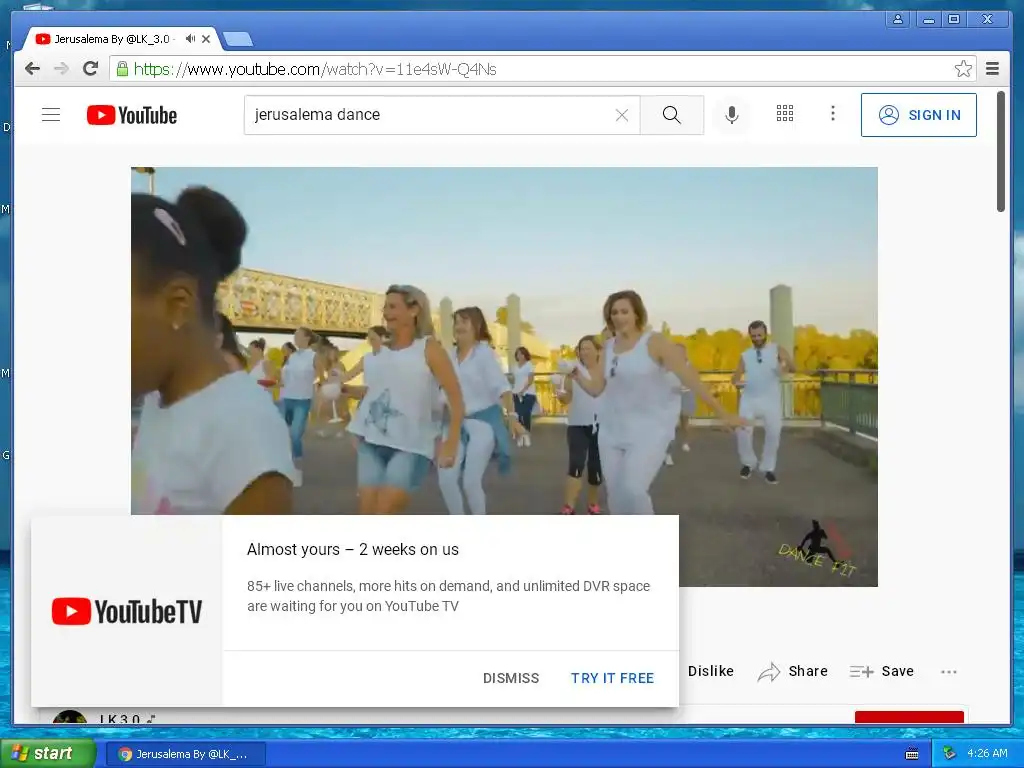Mute the tab via speaker icon
This screenshot has height=768, width=1024.
(x=190, y=39)
